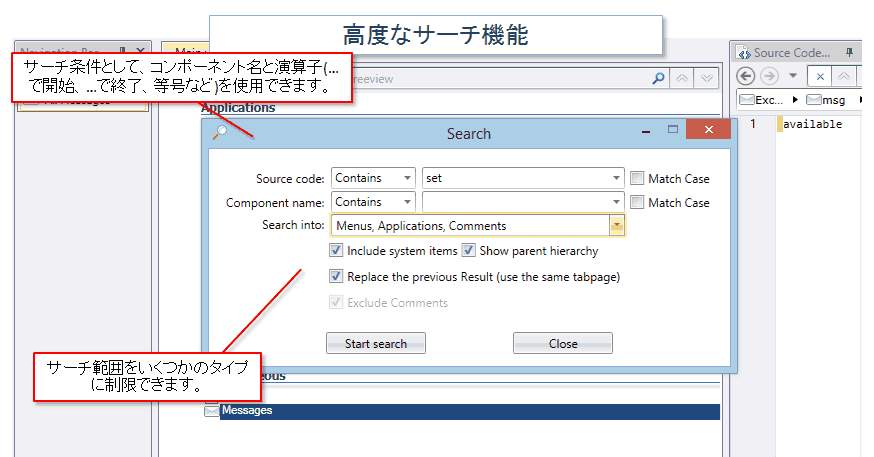Click the treeview previous result up chevron
The image size is (874, 457).
(684, 78)
